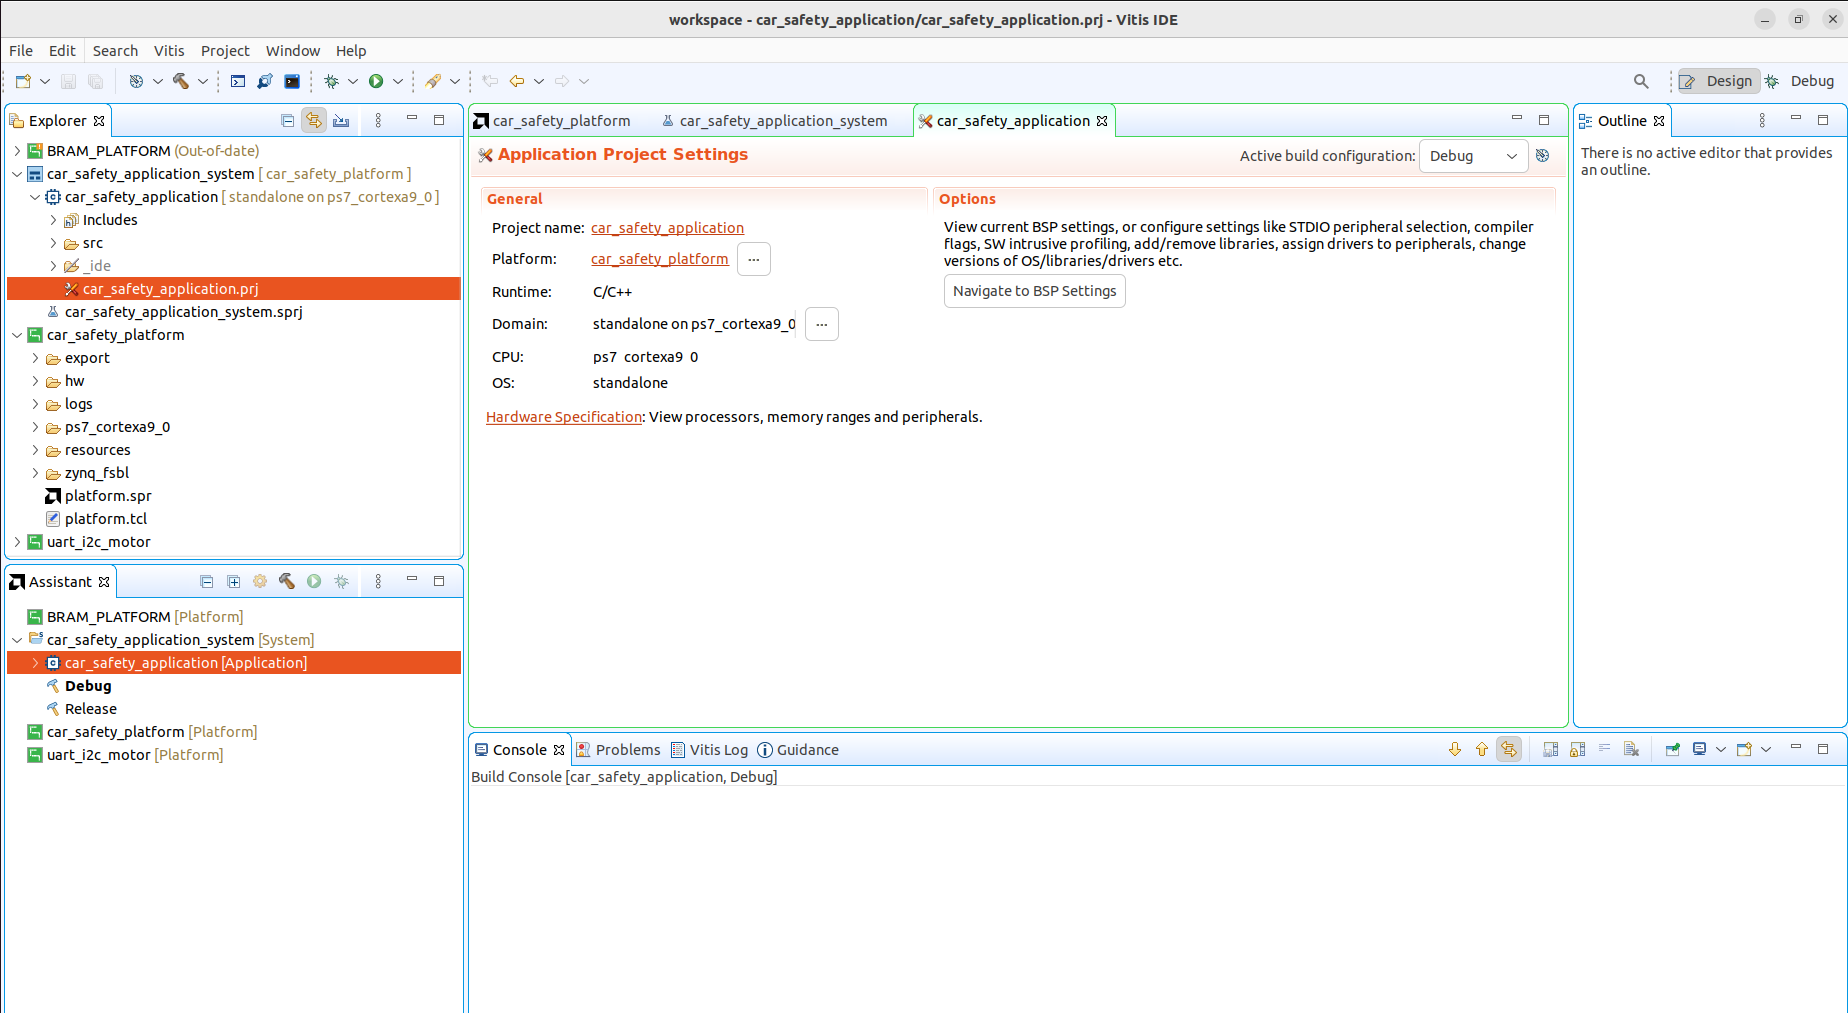
Task: Expand the Includes folder
Action: pyautogui.click(x=53, y=220)
